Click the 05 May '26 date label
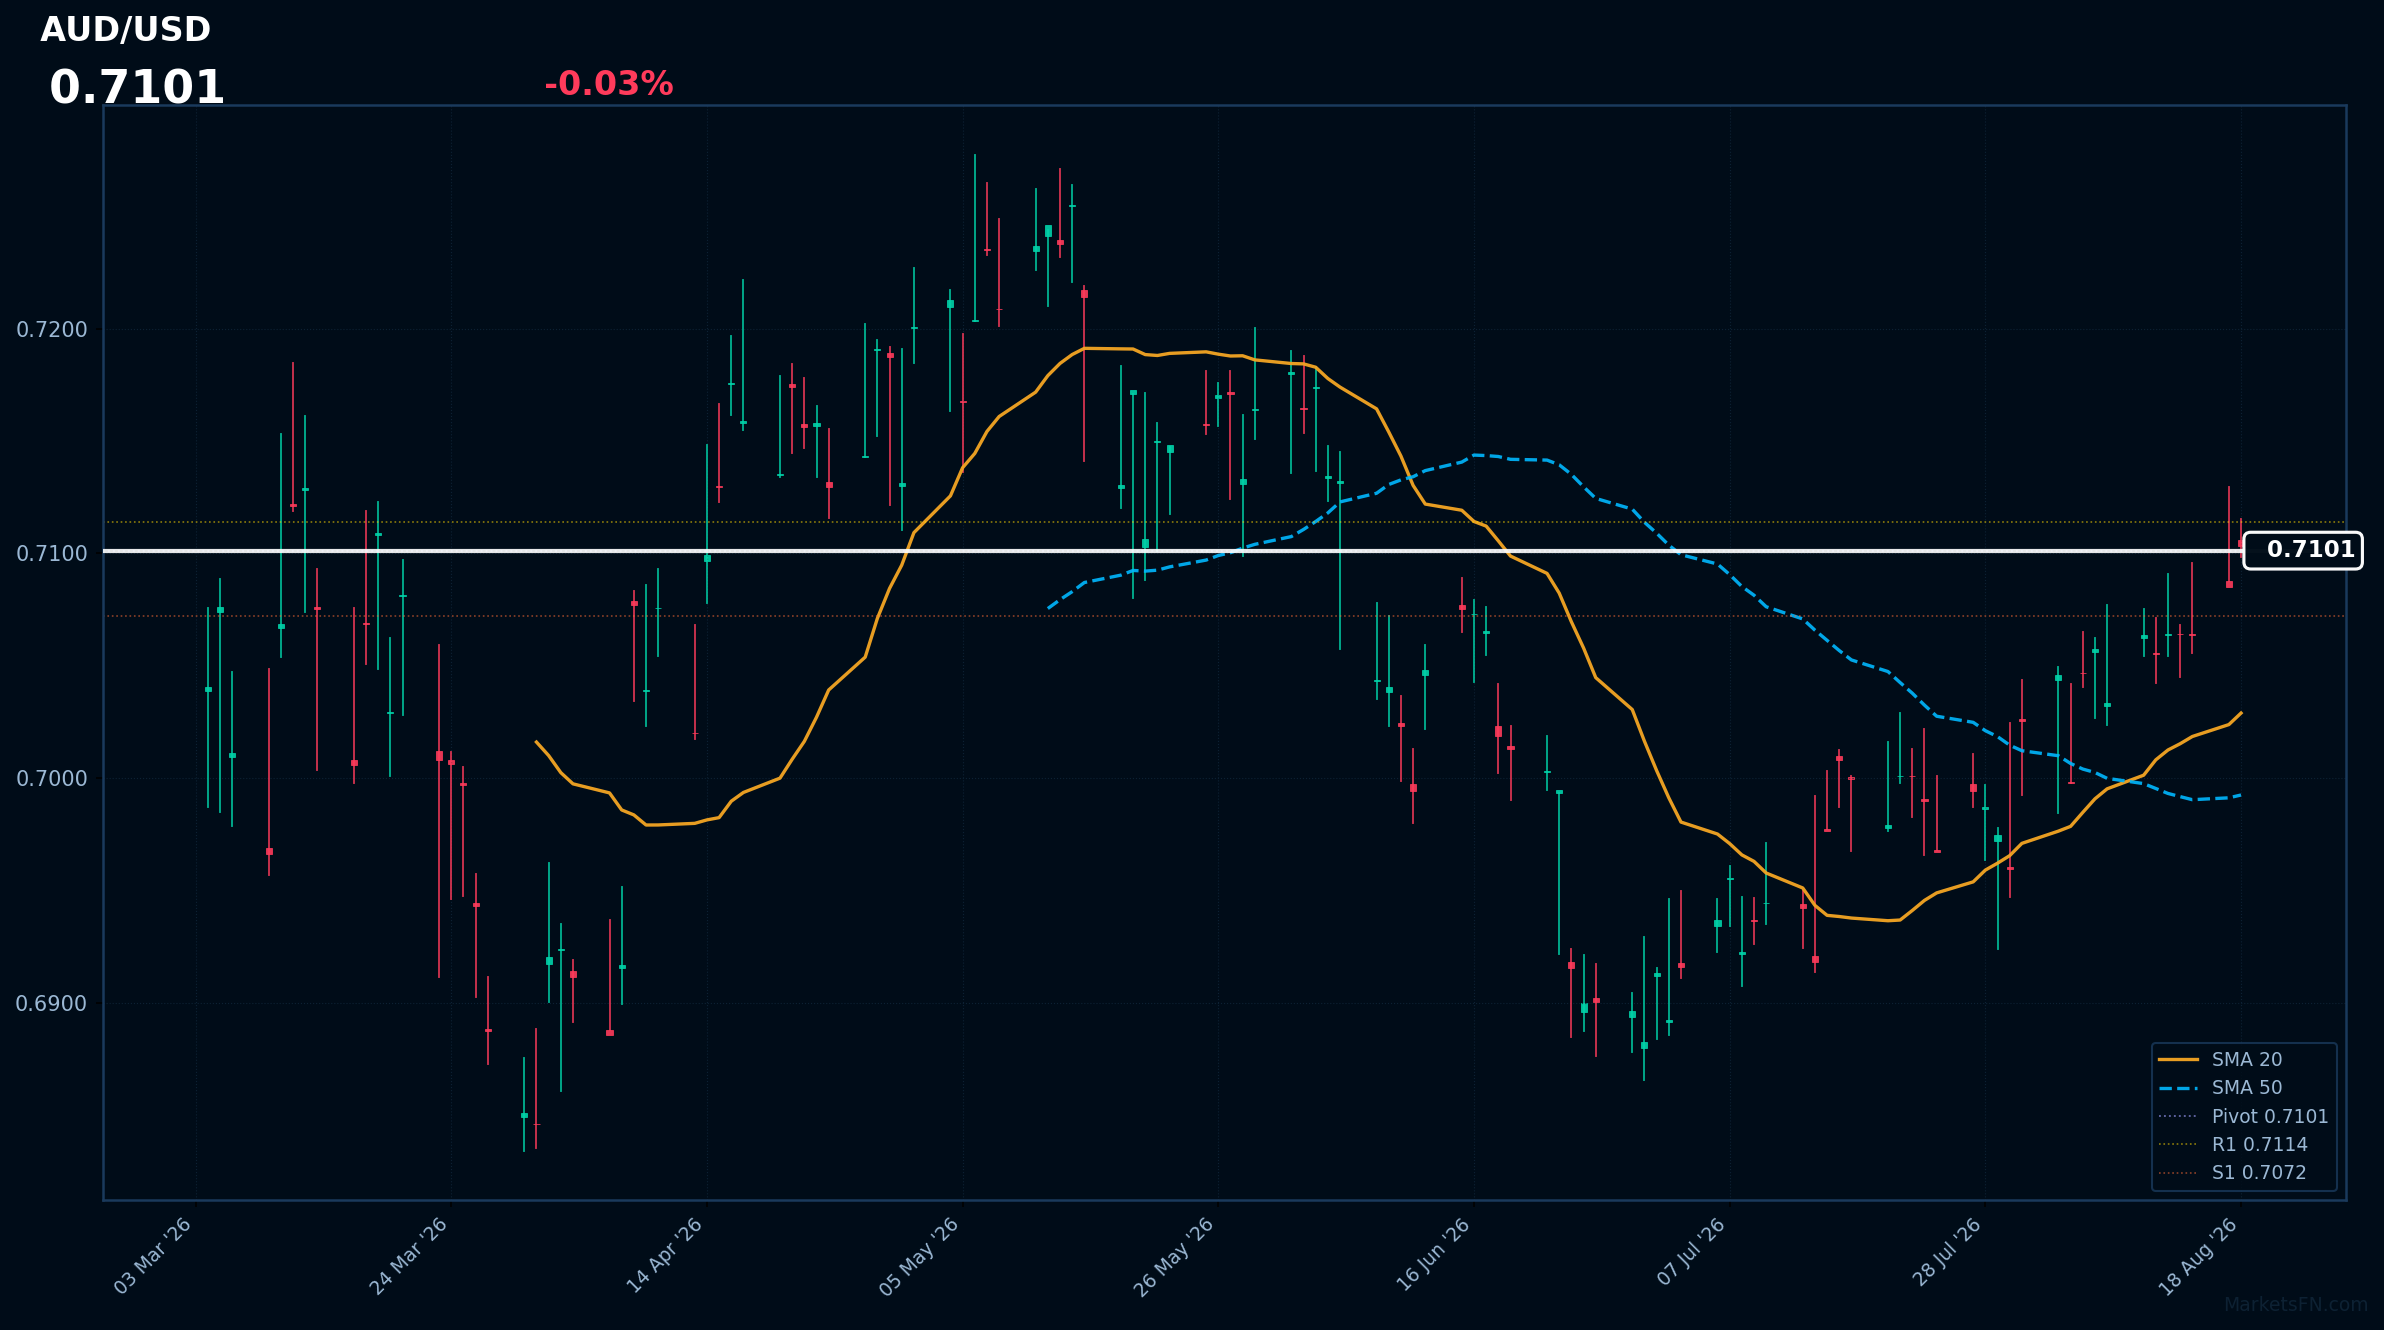Image resolution: width=2384 pixels, height=1330 pixels. 920,1256
